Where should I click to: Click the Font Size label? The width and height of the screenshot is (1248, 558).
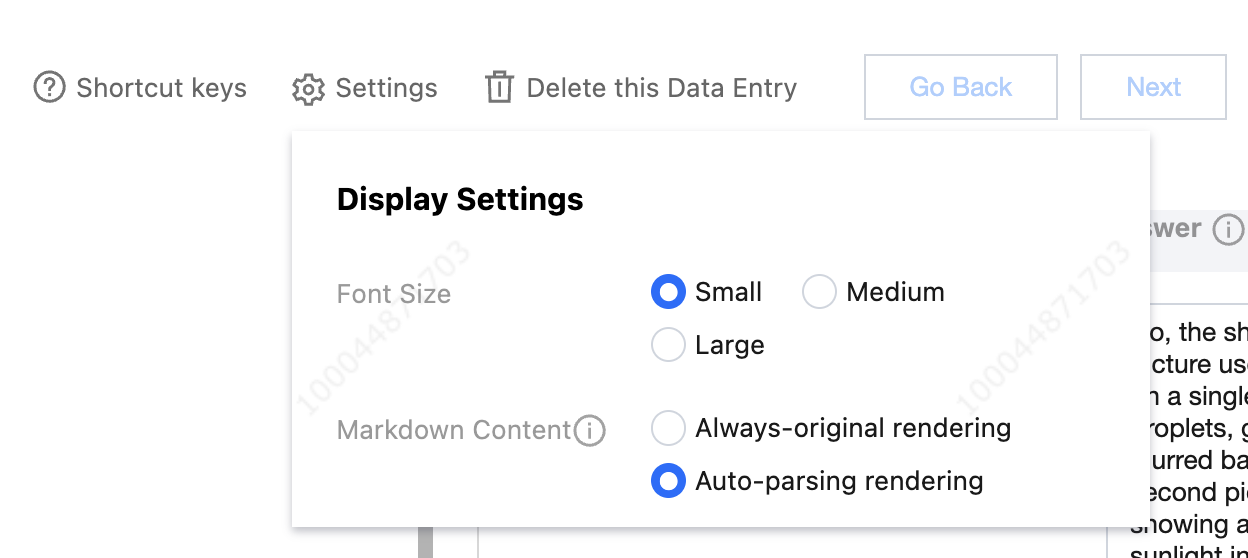394,294
